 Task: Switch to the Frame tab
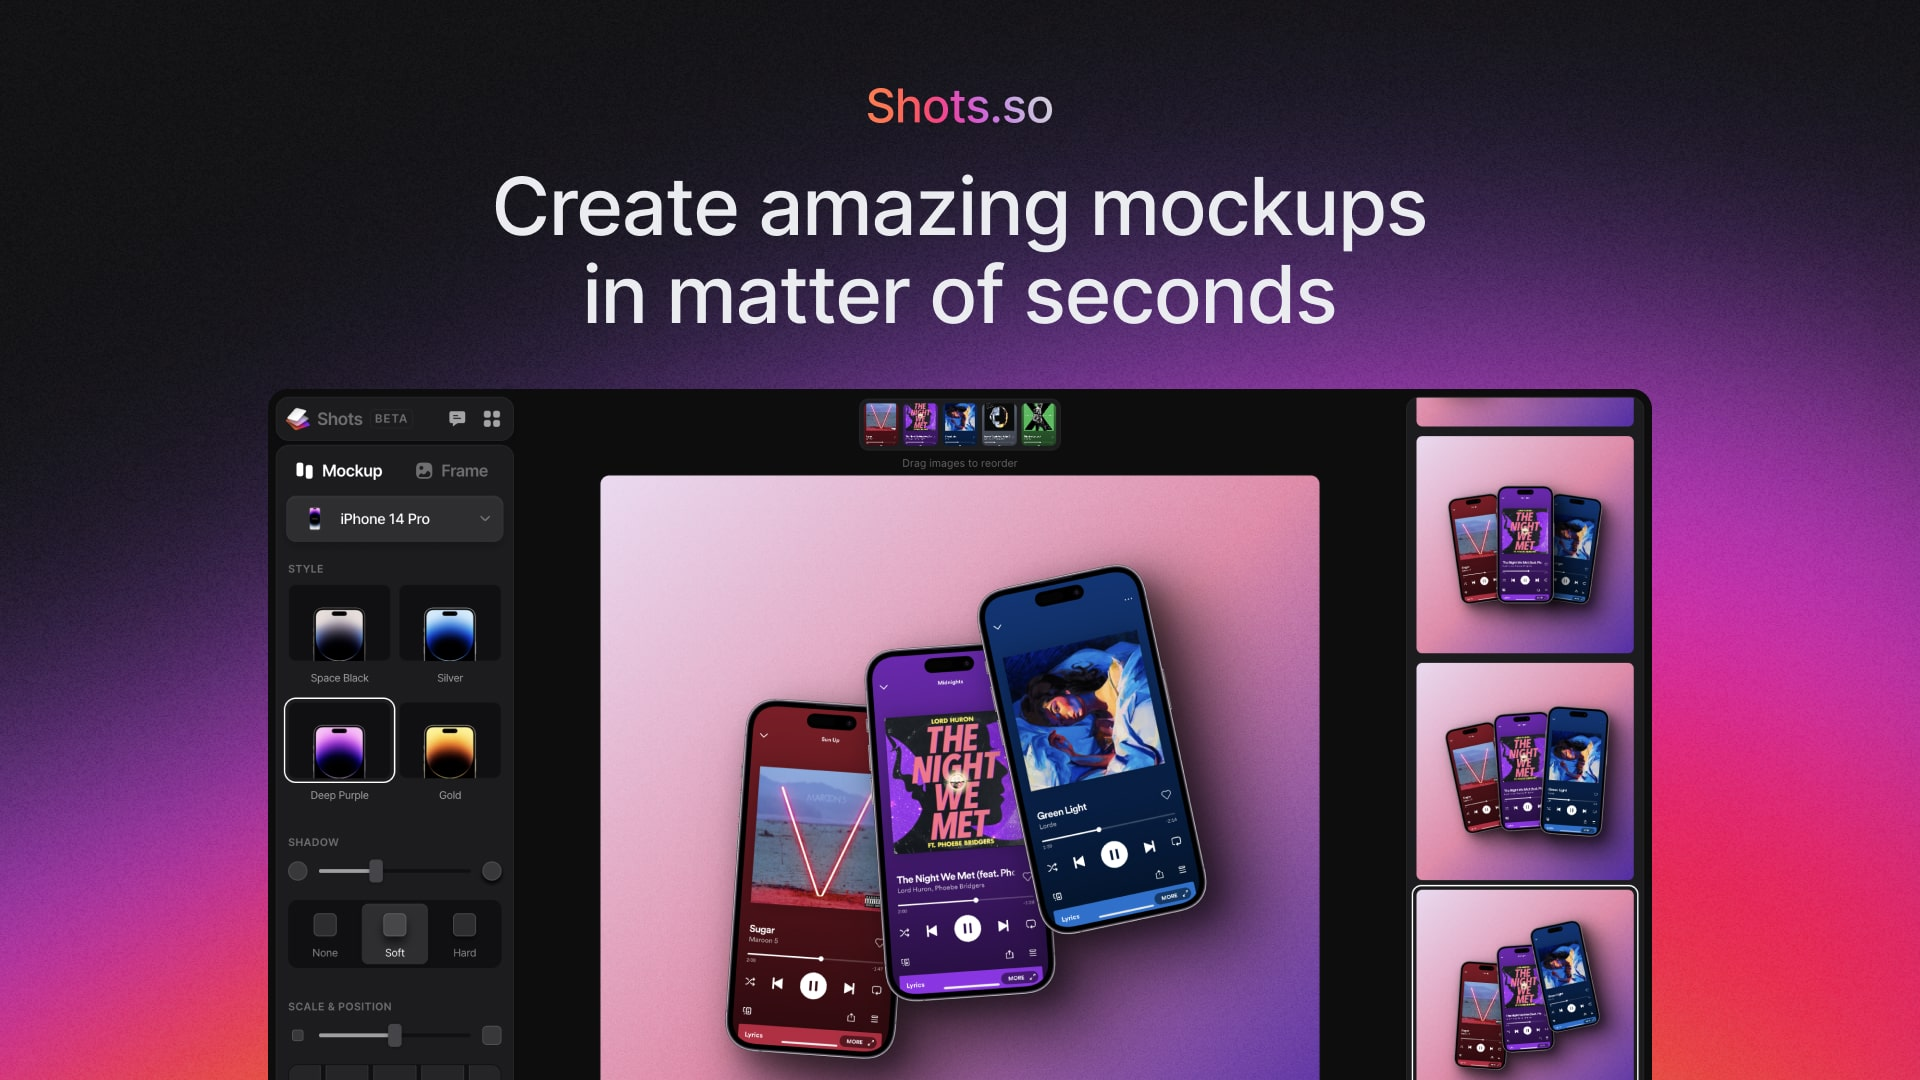[454, 471]
